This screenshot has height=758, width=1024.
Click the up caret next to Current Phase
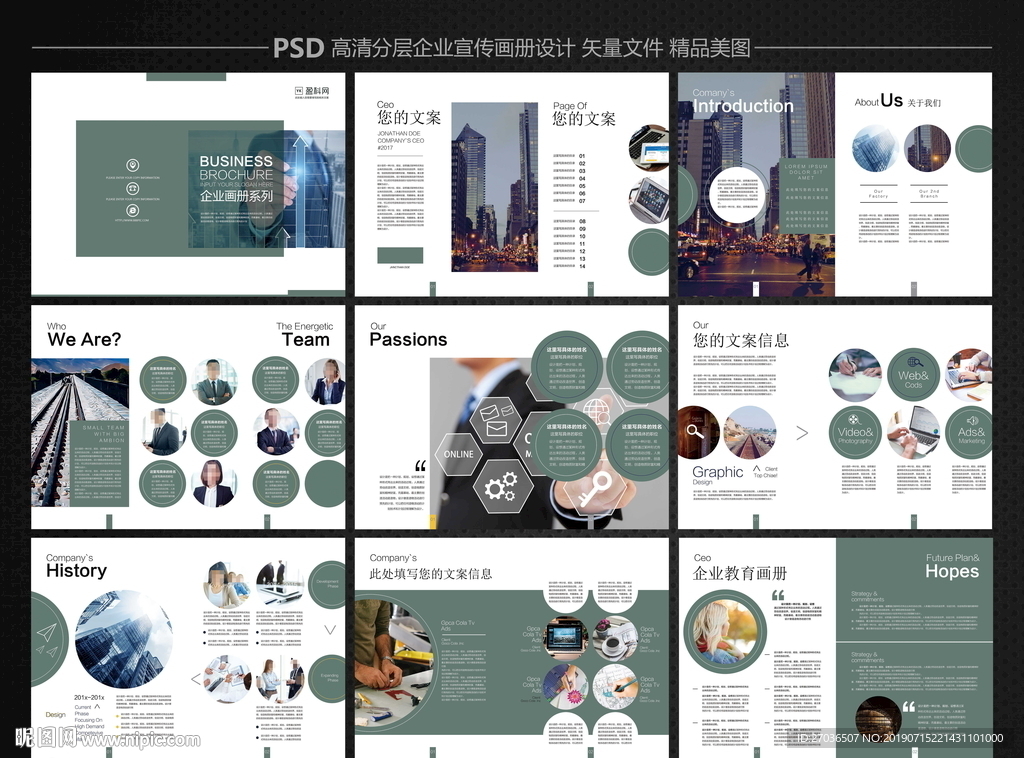click(97, 706)
